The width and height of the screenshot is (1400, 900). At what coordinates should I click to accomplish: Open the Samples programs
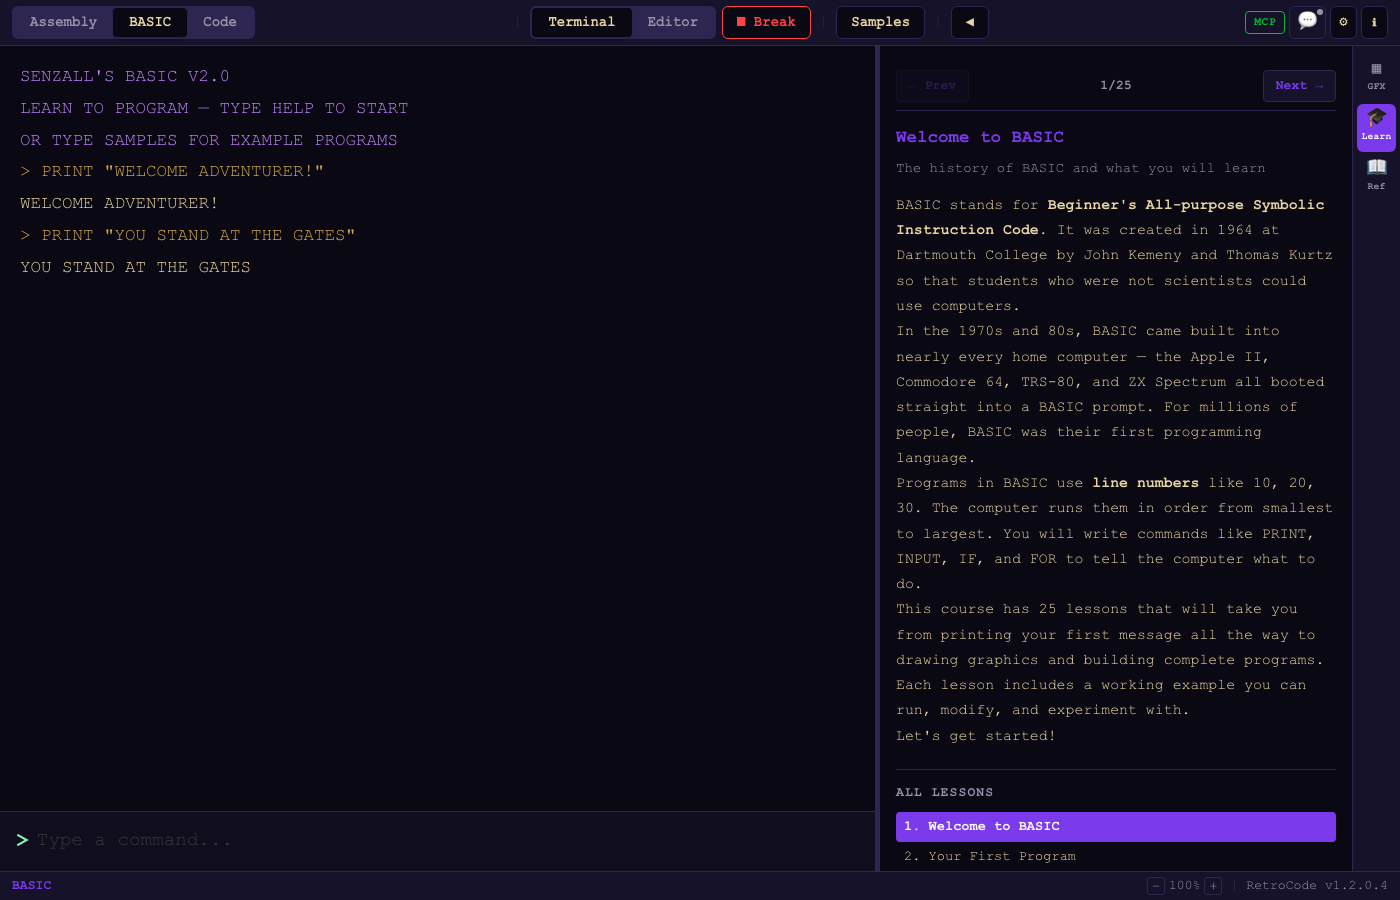tap(880, 21)
